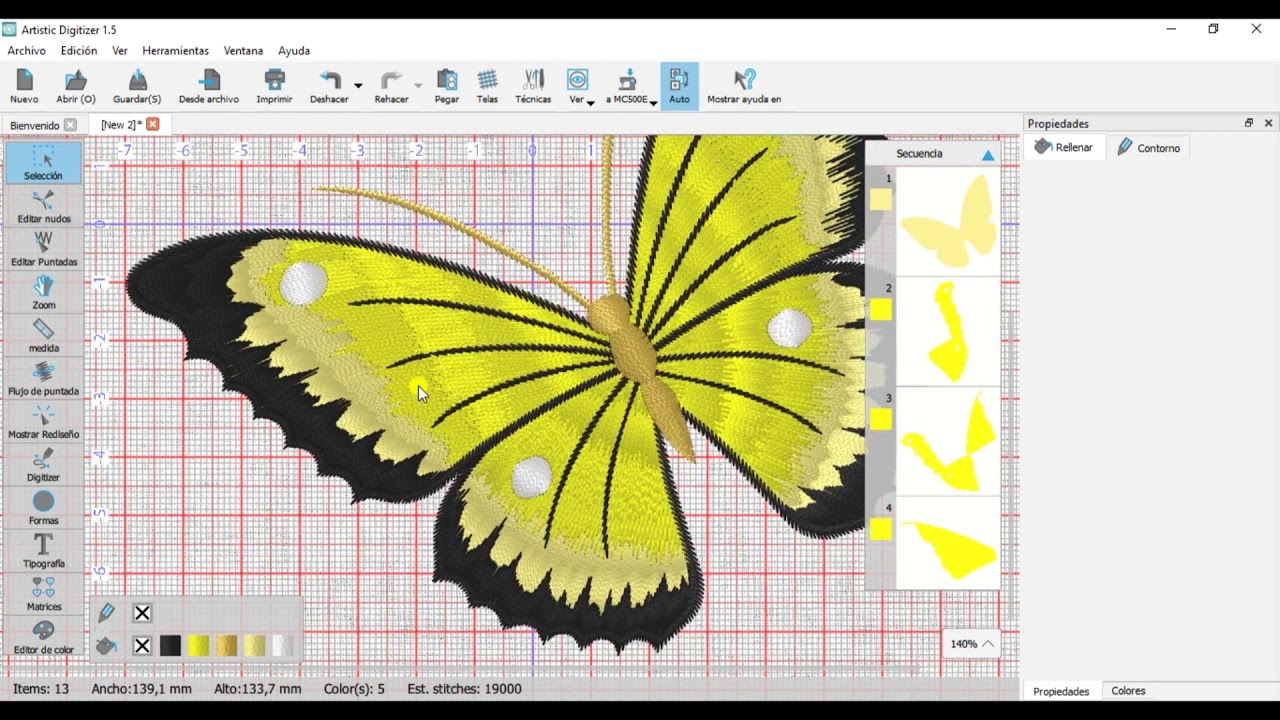Open the Ventana menu
Viewport: 1280px width, 720px height.
tap(243, 50)
